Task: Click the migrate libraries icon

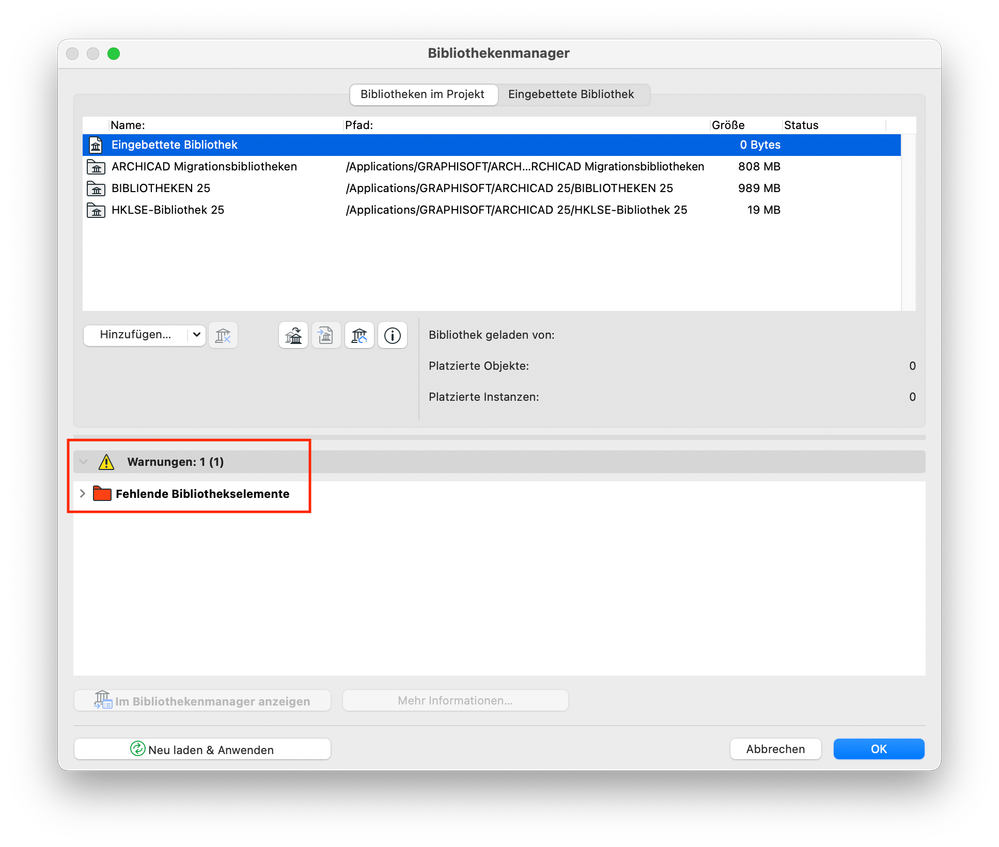Action: click(294, 335)
